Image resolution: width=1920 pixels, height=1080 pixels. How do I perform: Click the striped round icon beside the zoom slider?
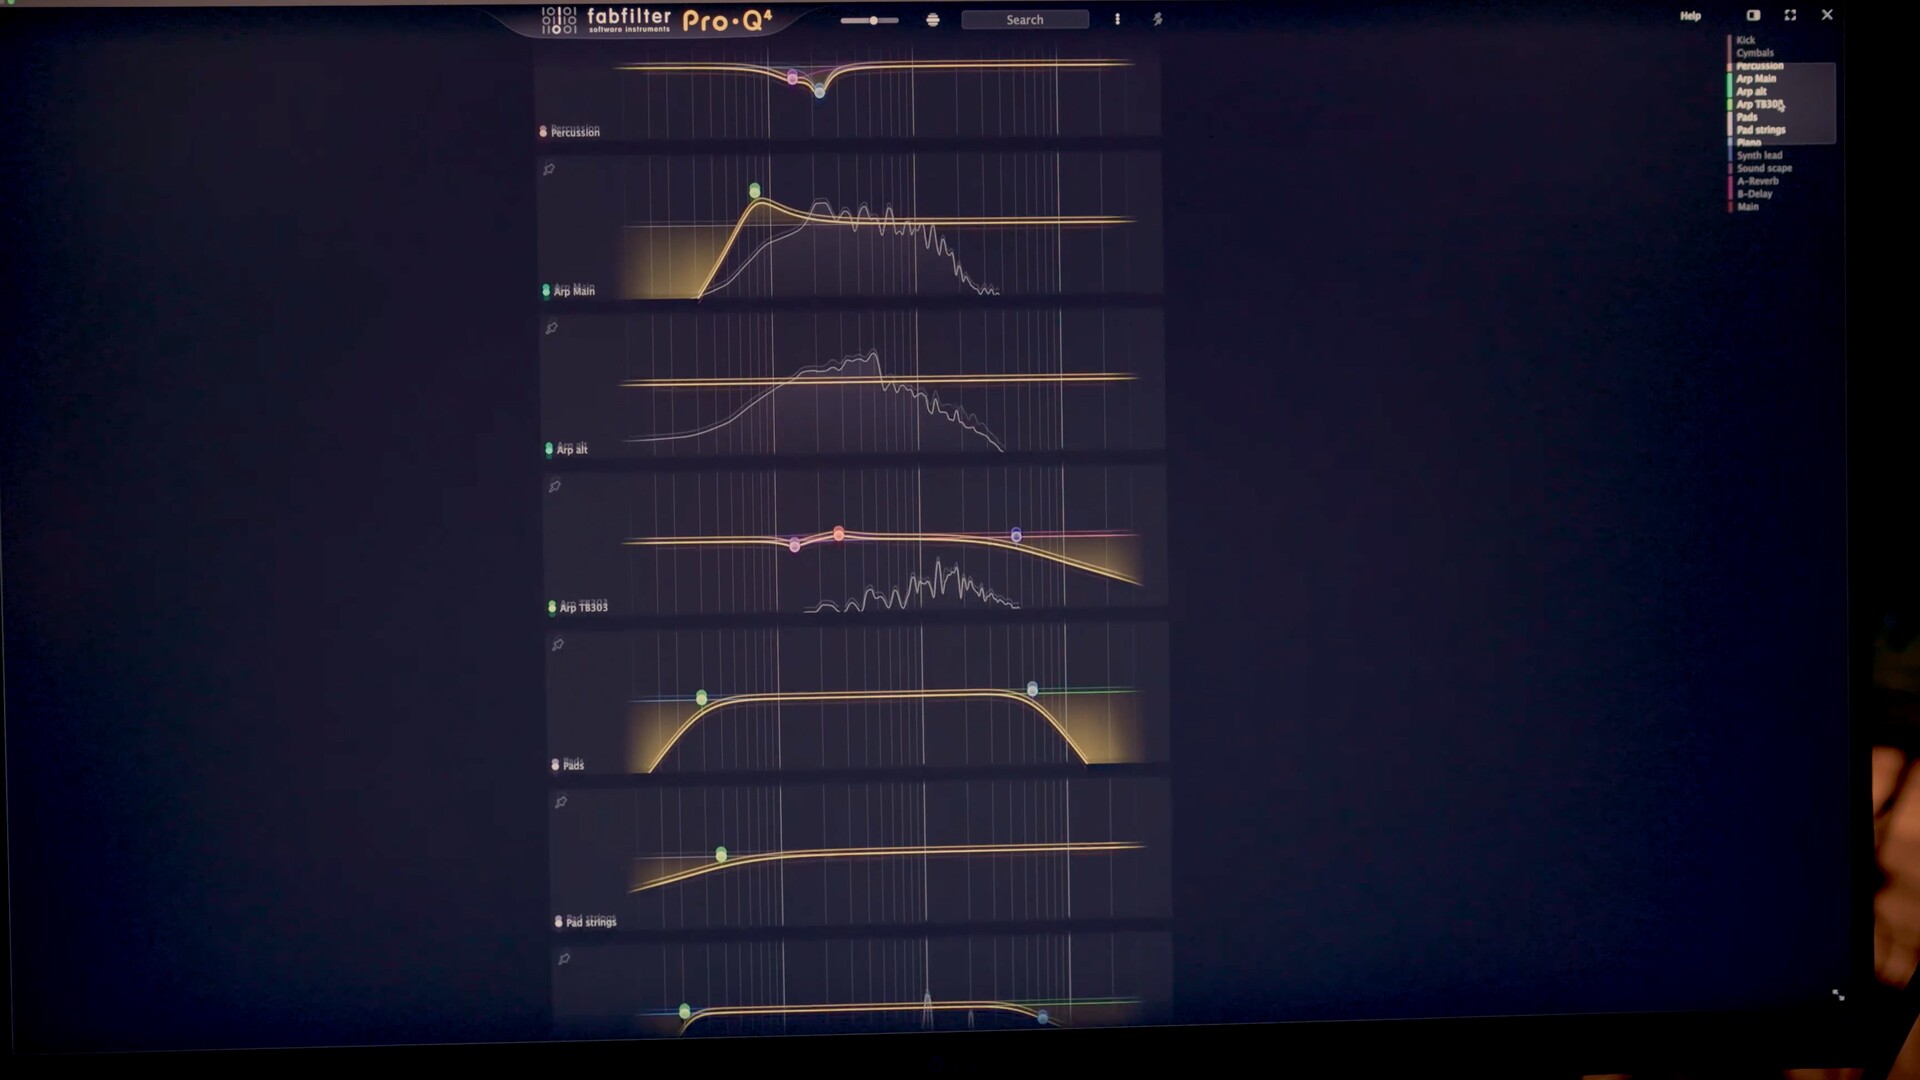(933, 20)
